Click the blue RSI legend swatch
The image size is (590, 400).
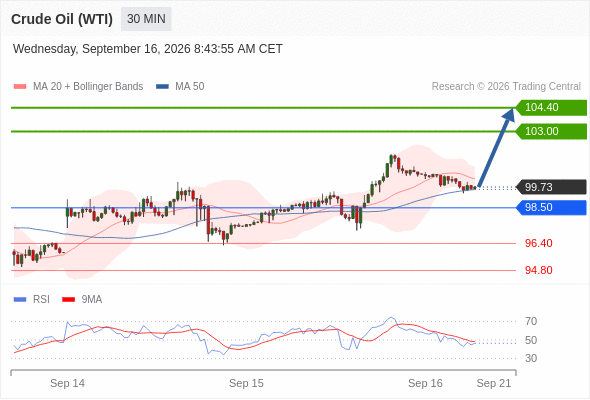[20, 300]
